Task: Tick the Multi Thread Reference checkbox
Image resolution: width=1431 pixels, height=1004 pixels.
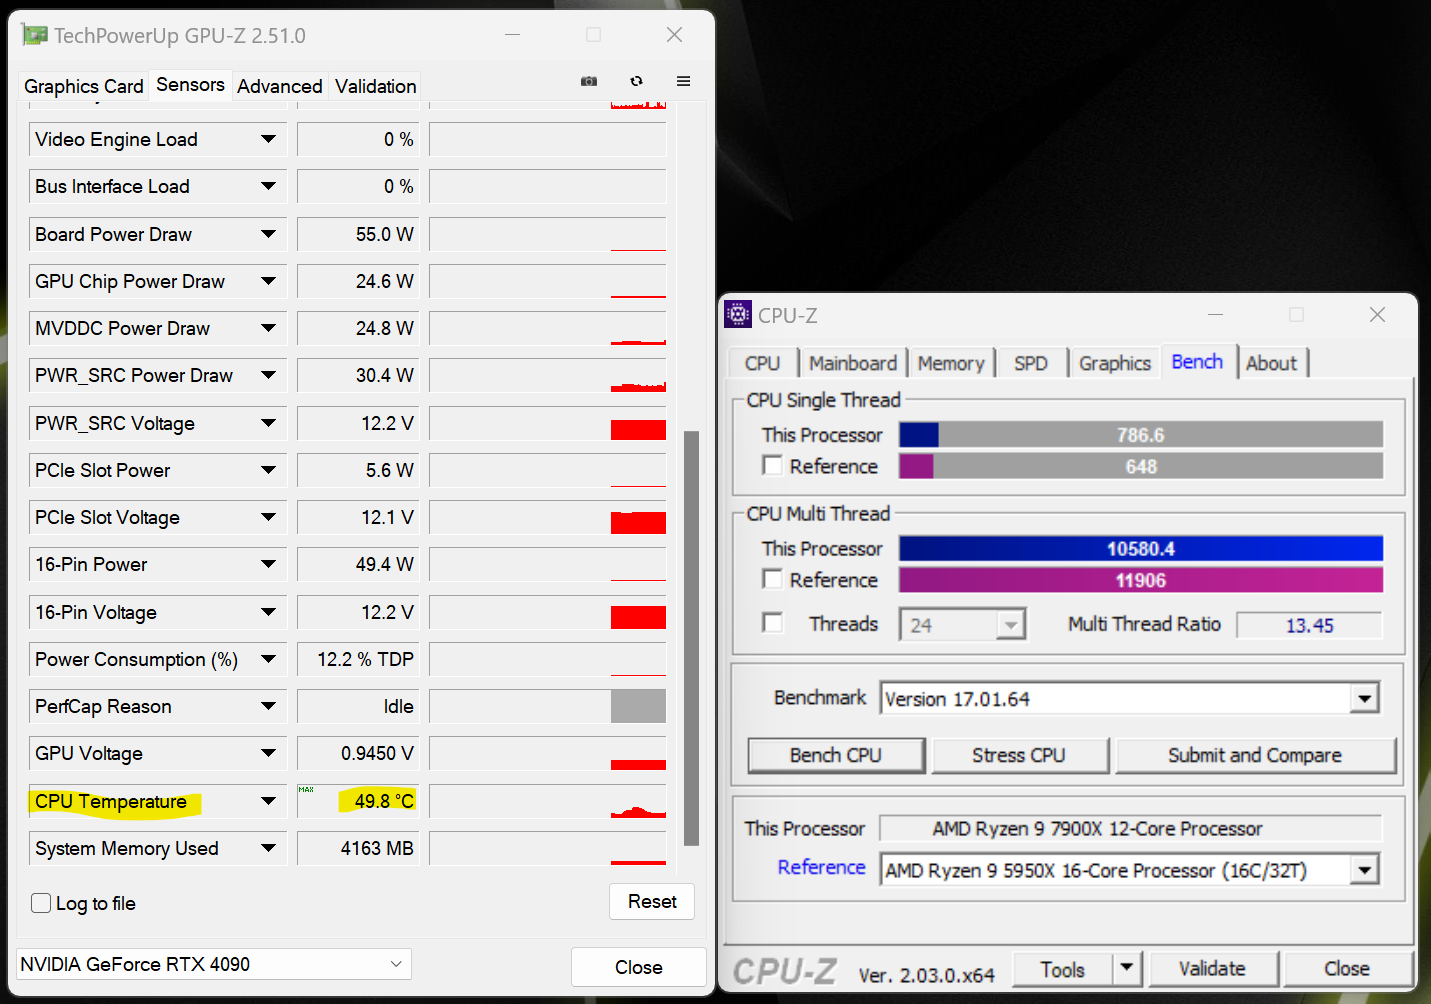Action: click(x=772, y=580)
